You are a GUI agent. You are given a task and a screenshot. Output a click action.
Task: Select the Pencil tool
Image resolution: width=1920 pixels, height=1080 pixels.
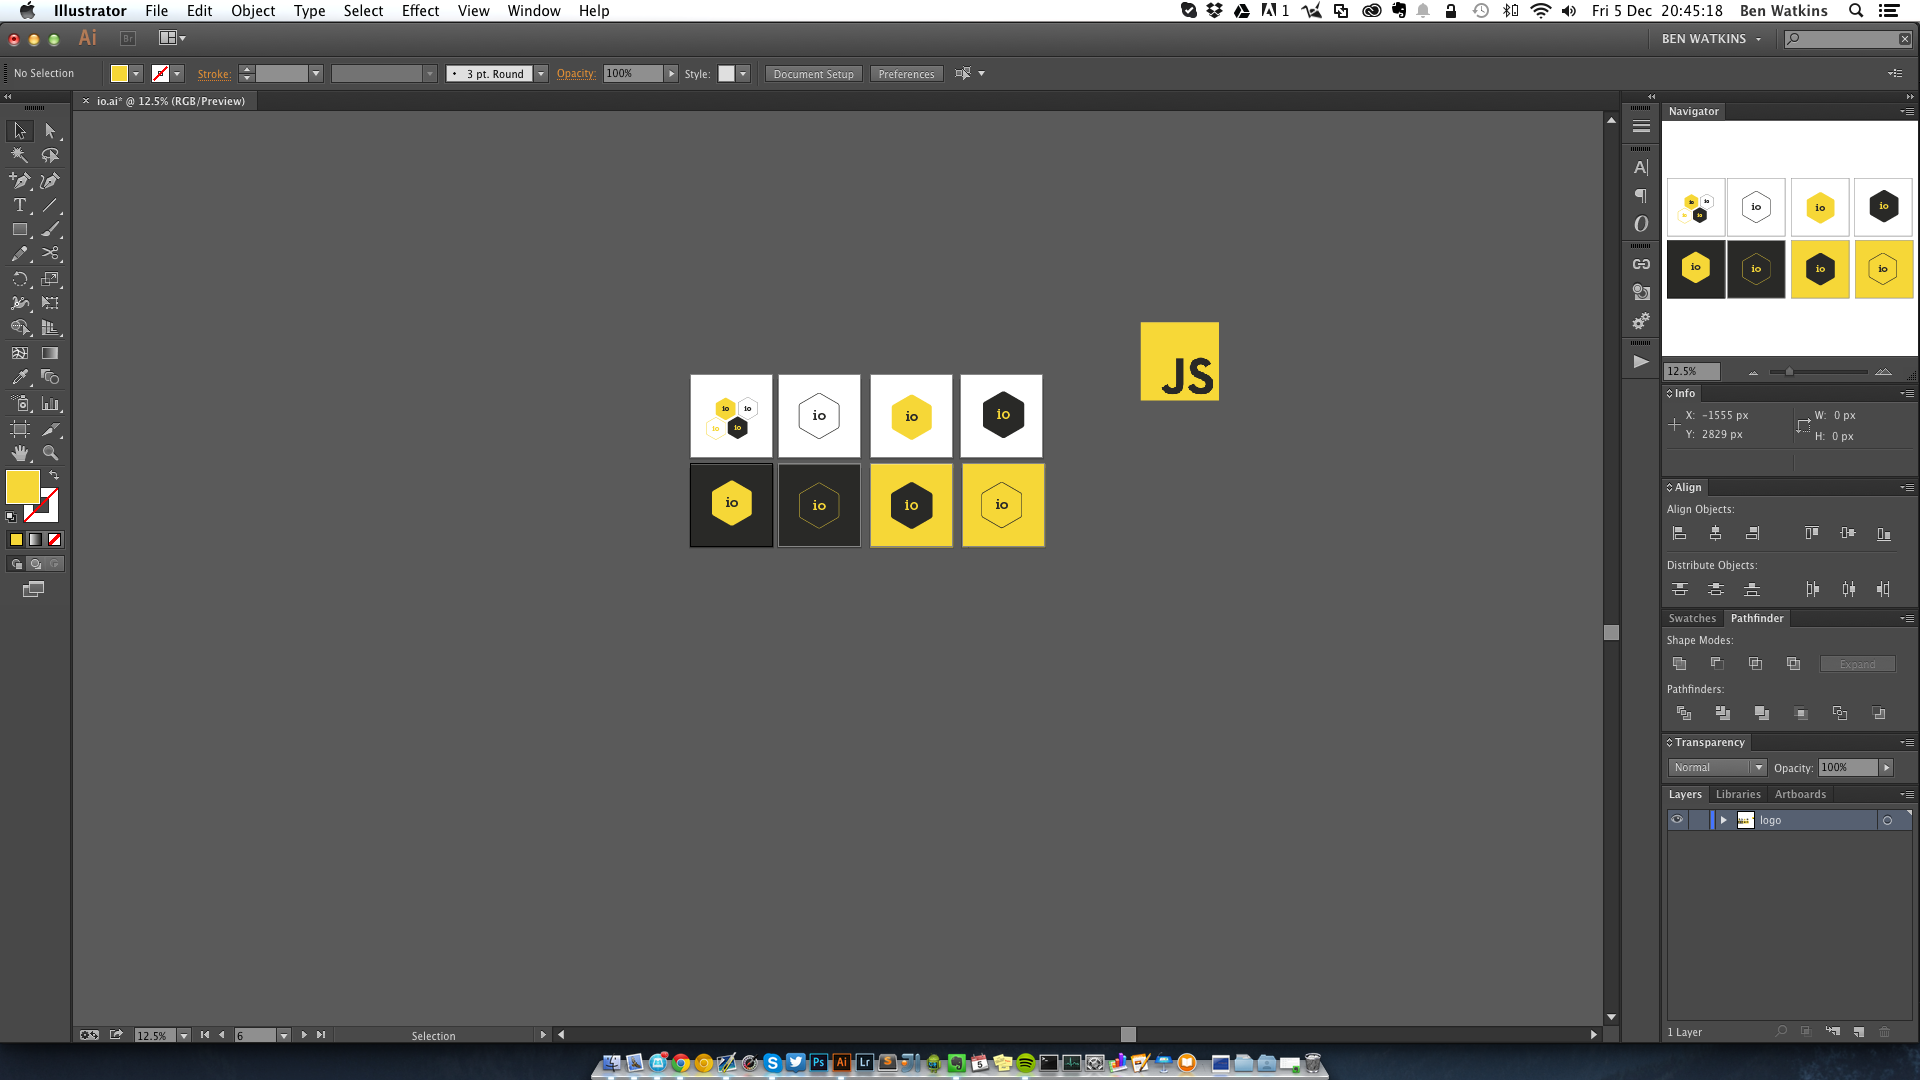pyautogui.click(x=20, y=254)
